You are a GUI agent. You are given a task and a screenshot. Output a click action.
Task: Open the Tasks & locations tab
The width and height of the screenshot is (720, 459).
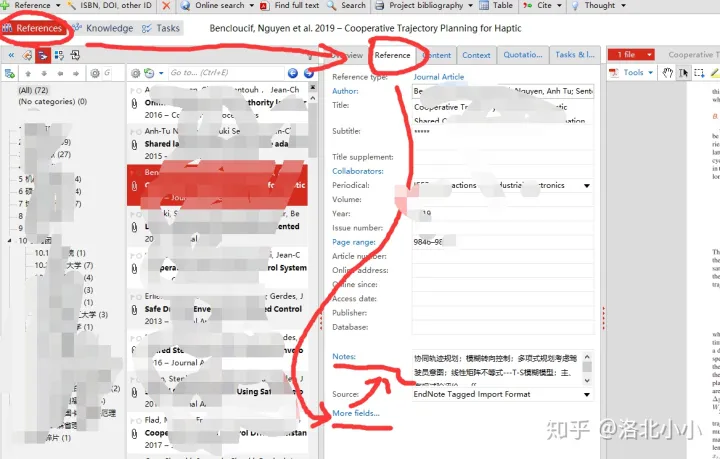click(x=575, y=55)
